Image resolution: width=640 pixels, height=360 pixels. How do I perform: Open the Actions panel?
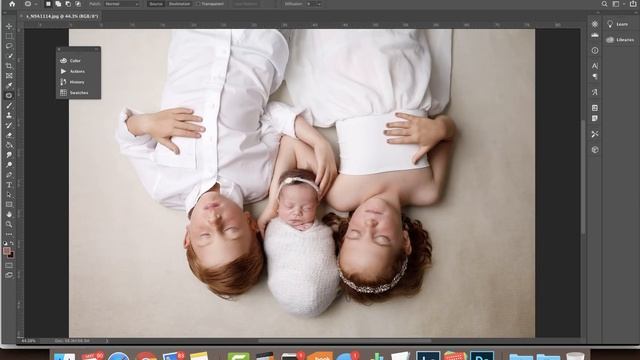point(78,71)
